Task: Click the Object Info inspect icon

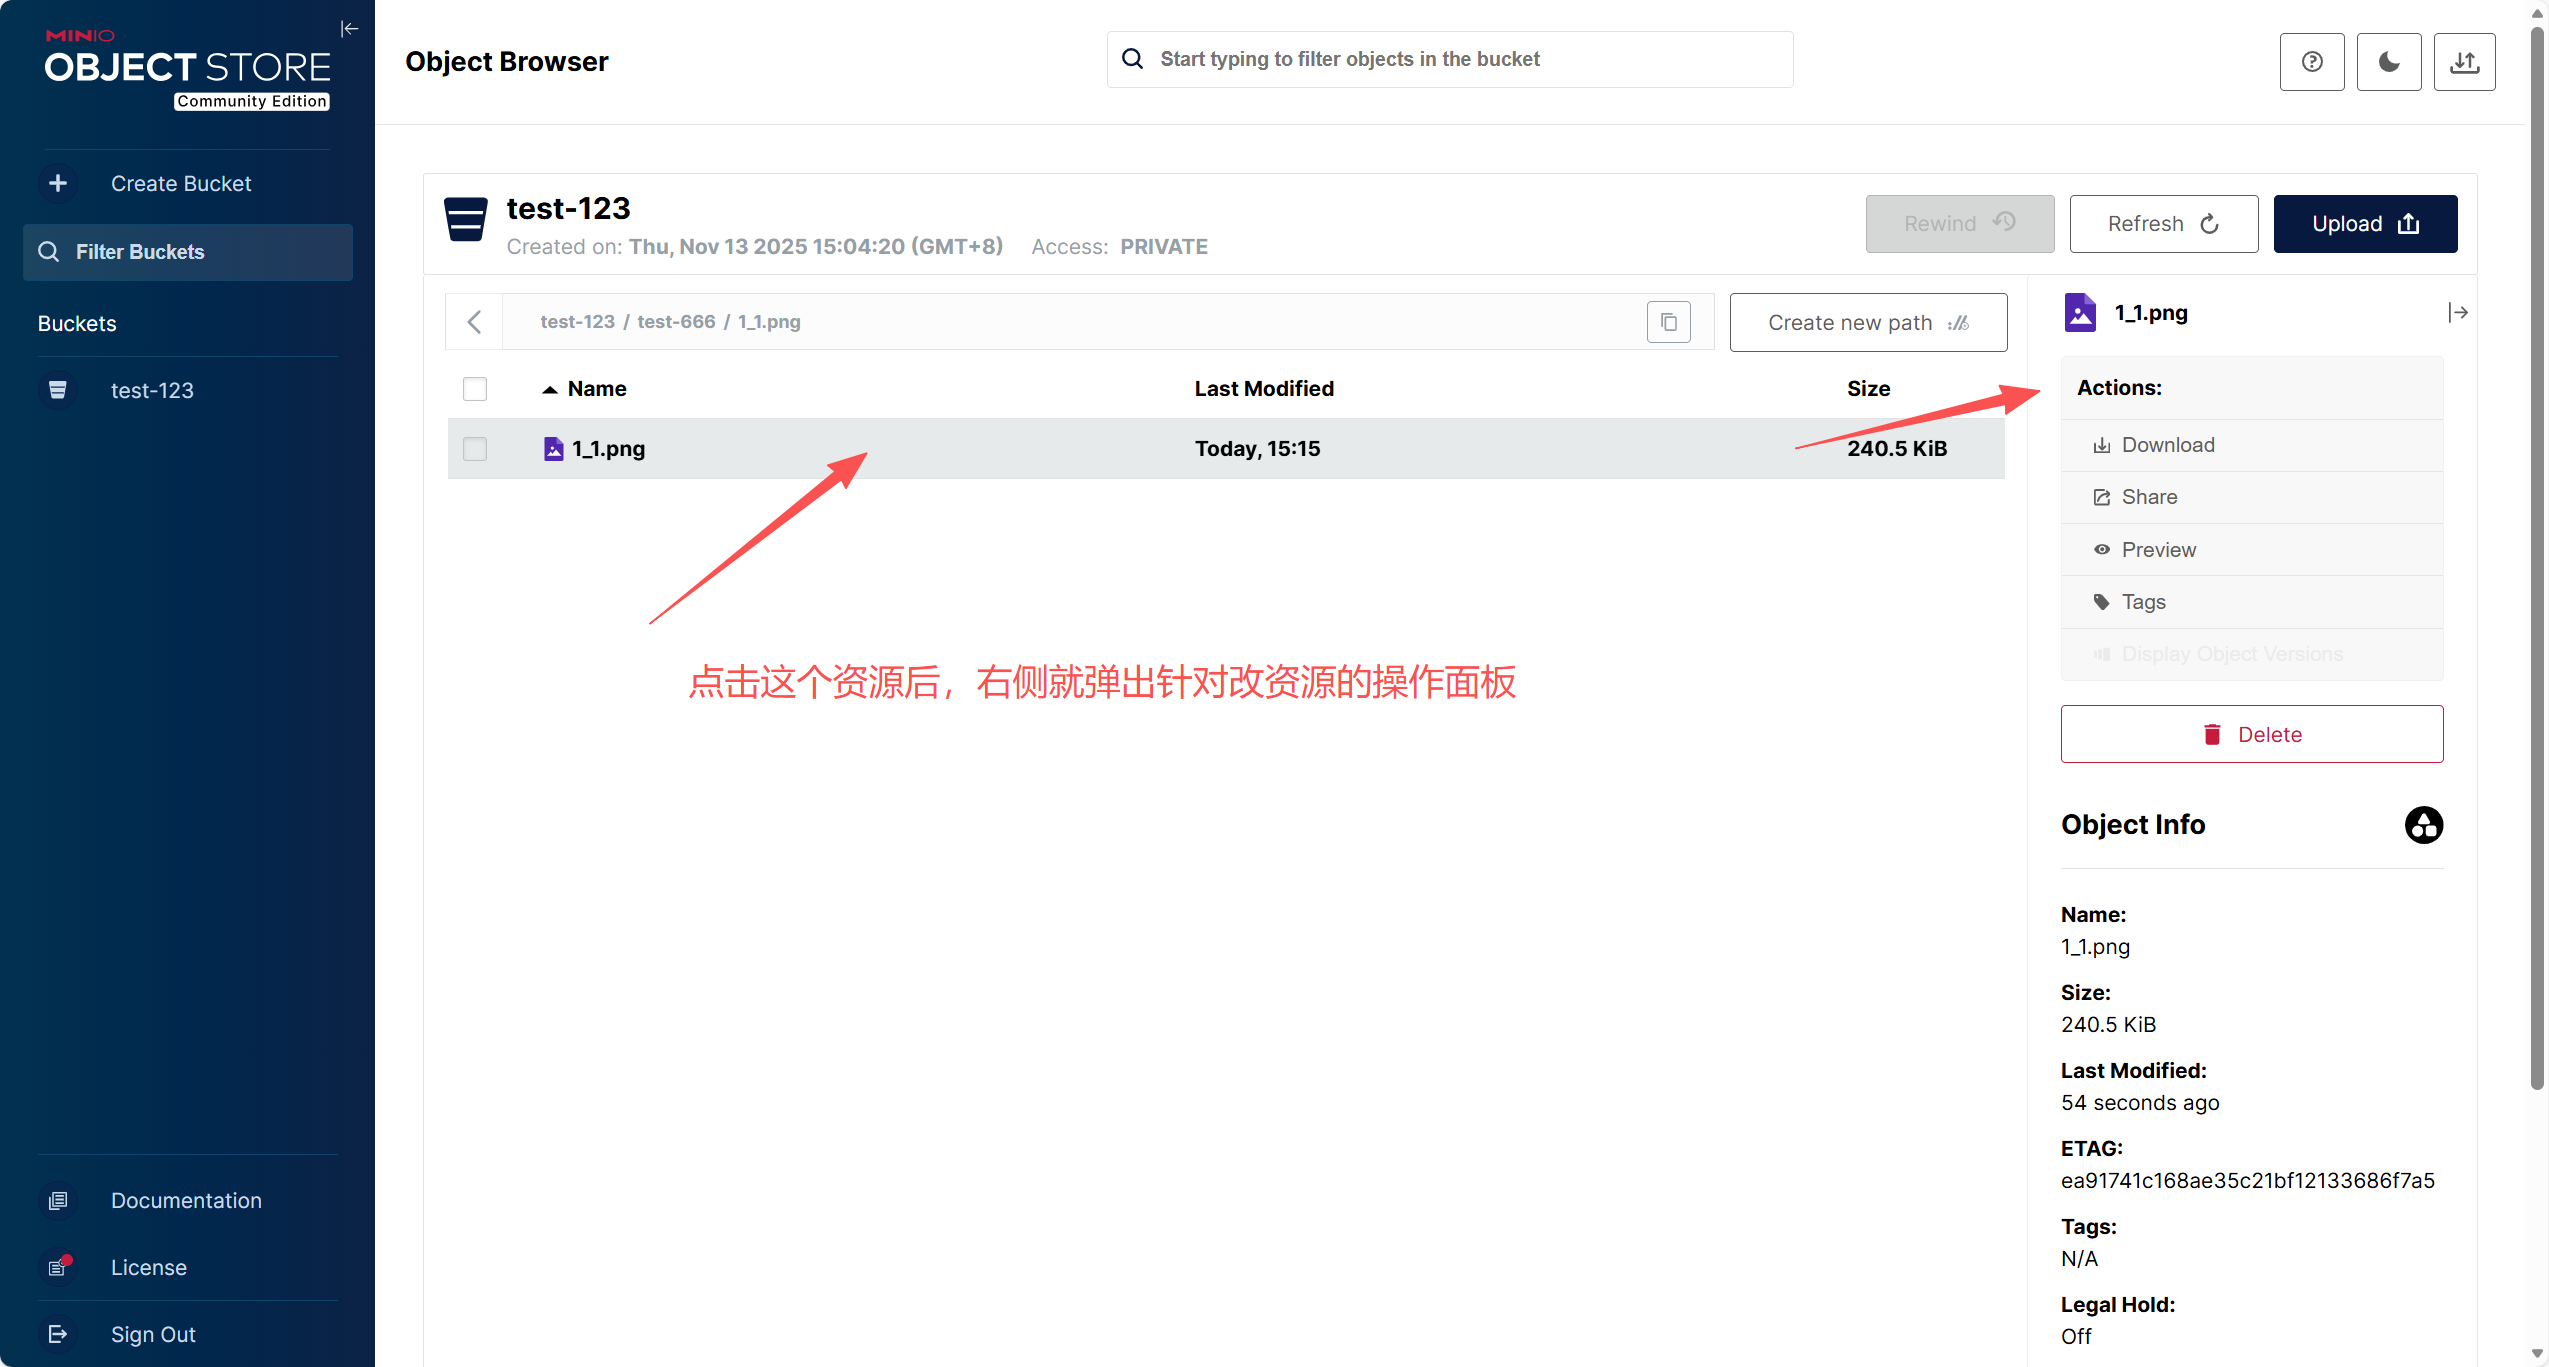Action: pyautogui.click(x=2423, y=825)
